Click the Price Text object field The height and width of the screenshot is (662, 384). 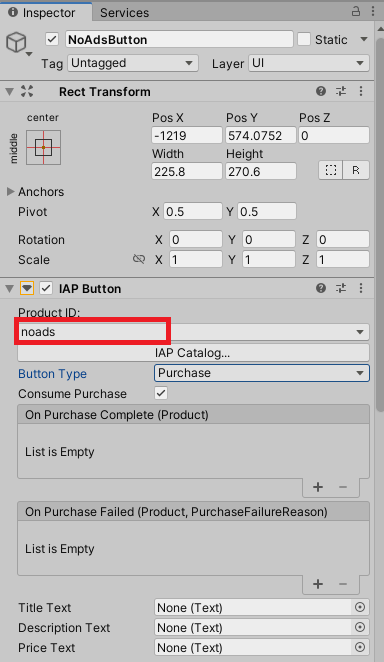253,647
